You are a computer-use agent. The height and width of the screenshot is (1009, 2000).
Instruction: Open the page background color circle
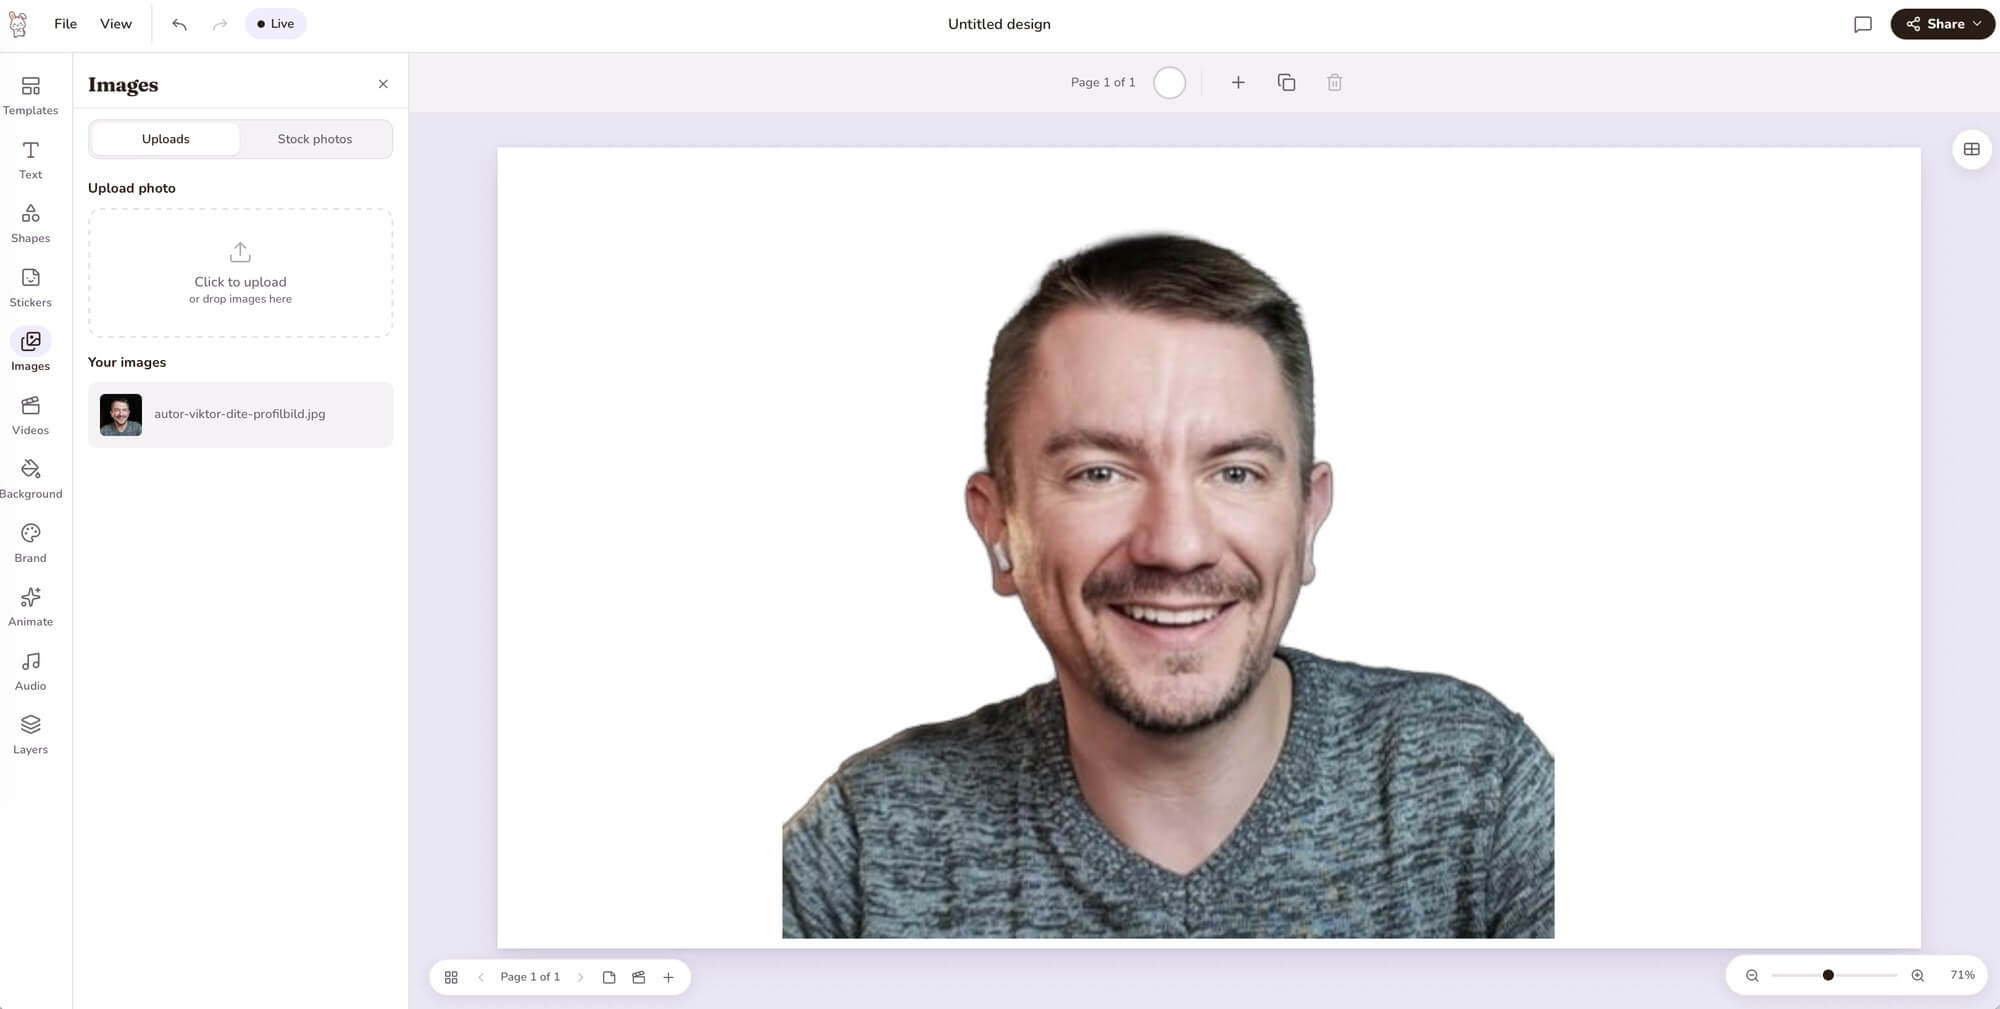pos(1169,82)
